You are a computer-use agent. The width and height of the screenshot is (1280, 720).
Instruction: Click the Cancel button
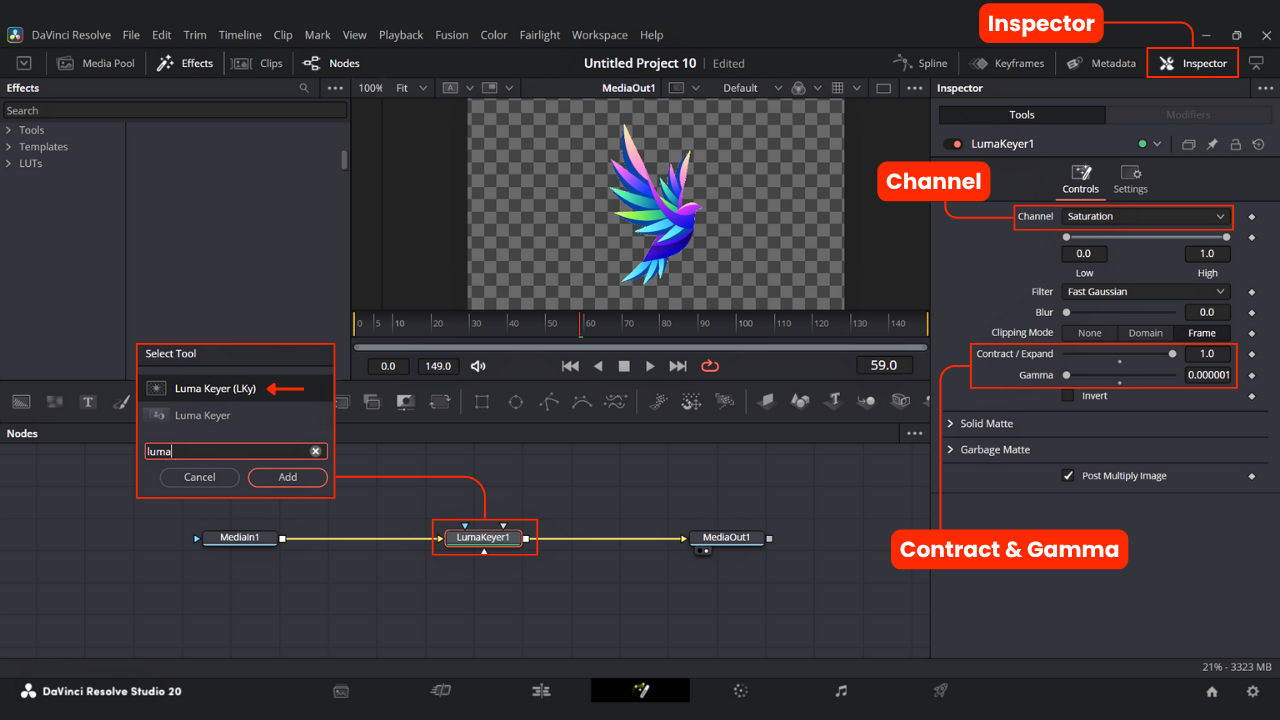[199, 477]
